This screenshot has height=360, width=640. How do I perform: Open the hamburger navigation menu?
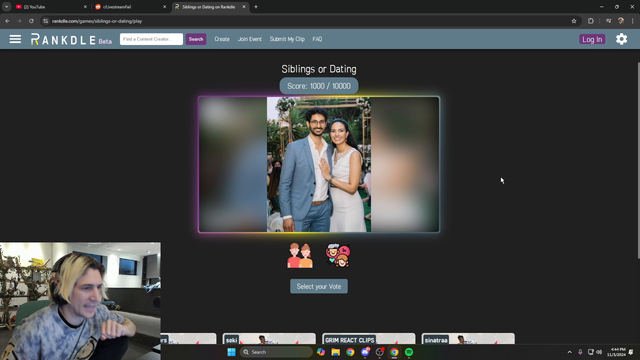coord(15,39)
